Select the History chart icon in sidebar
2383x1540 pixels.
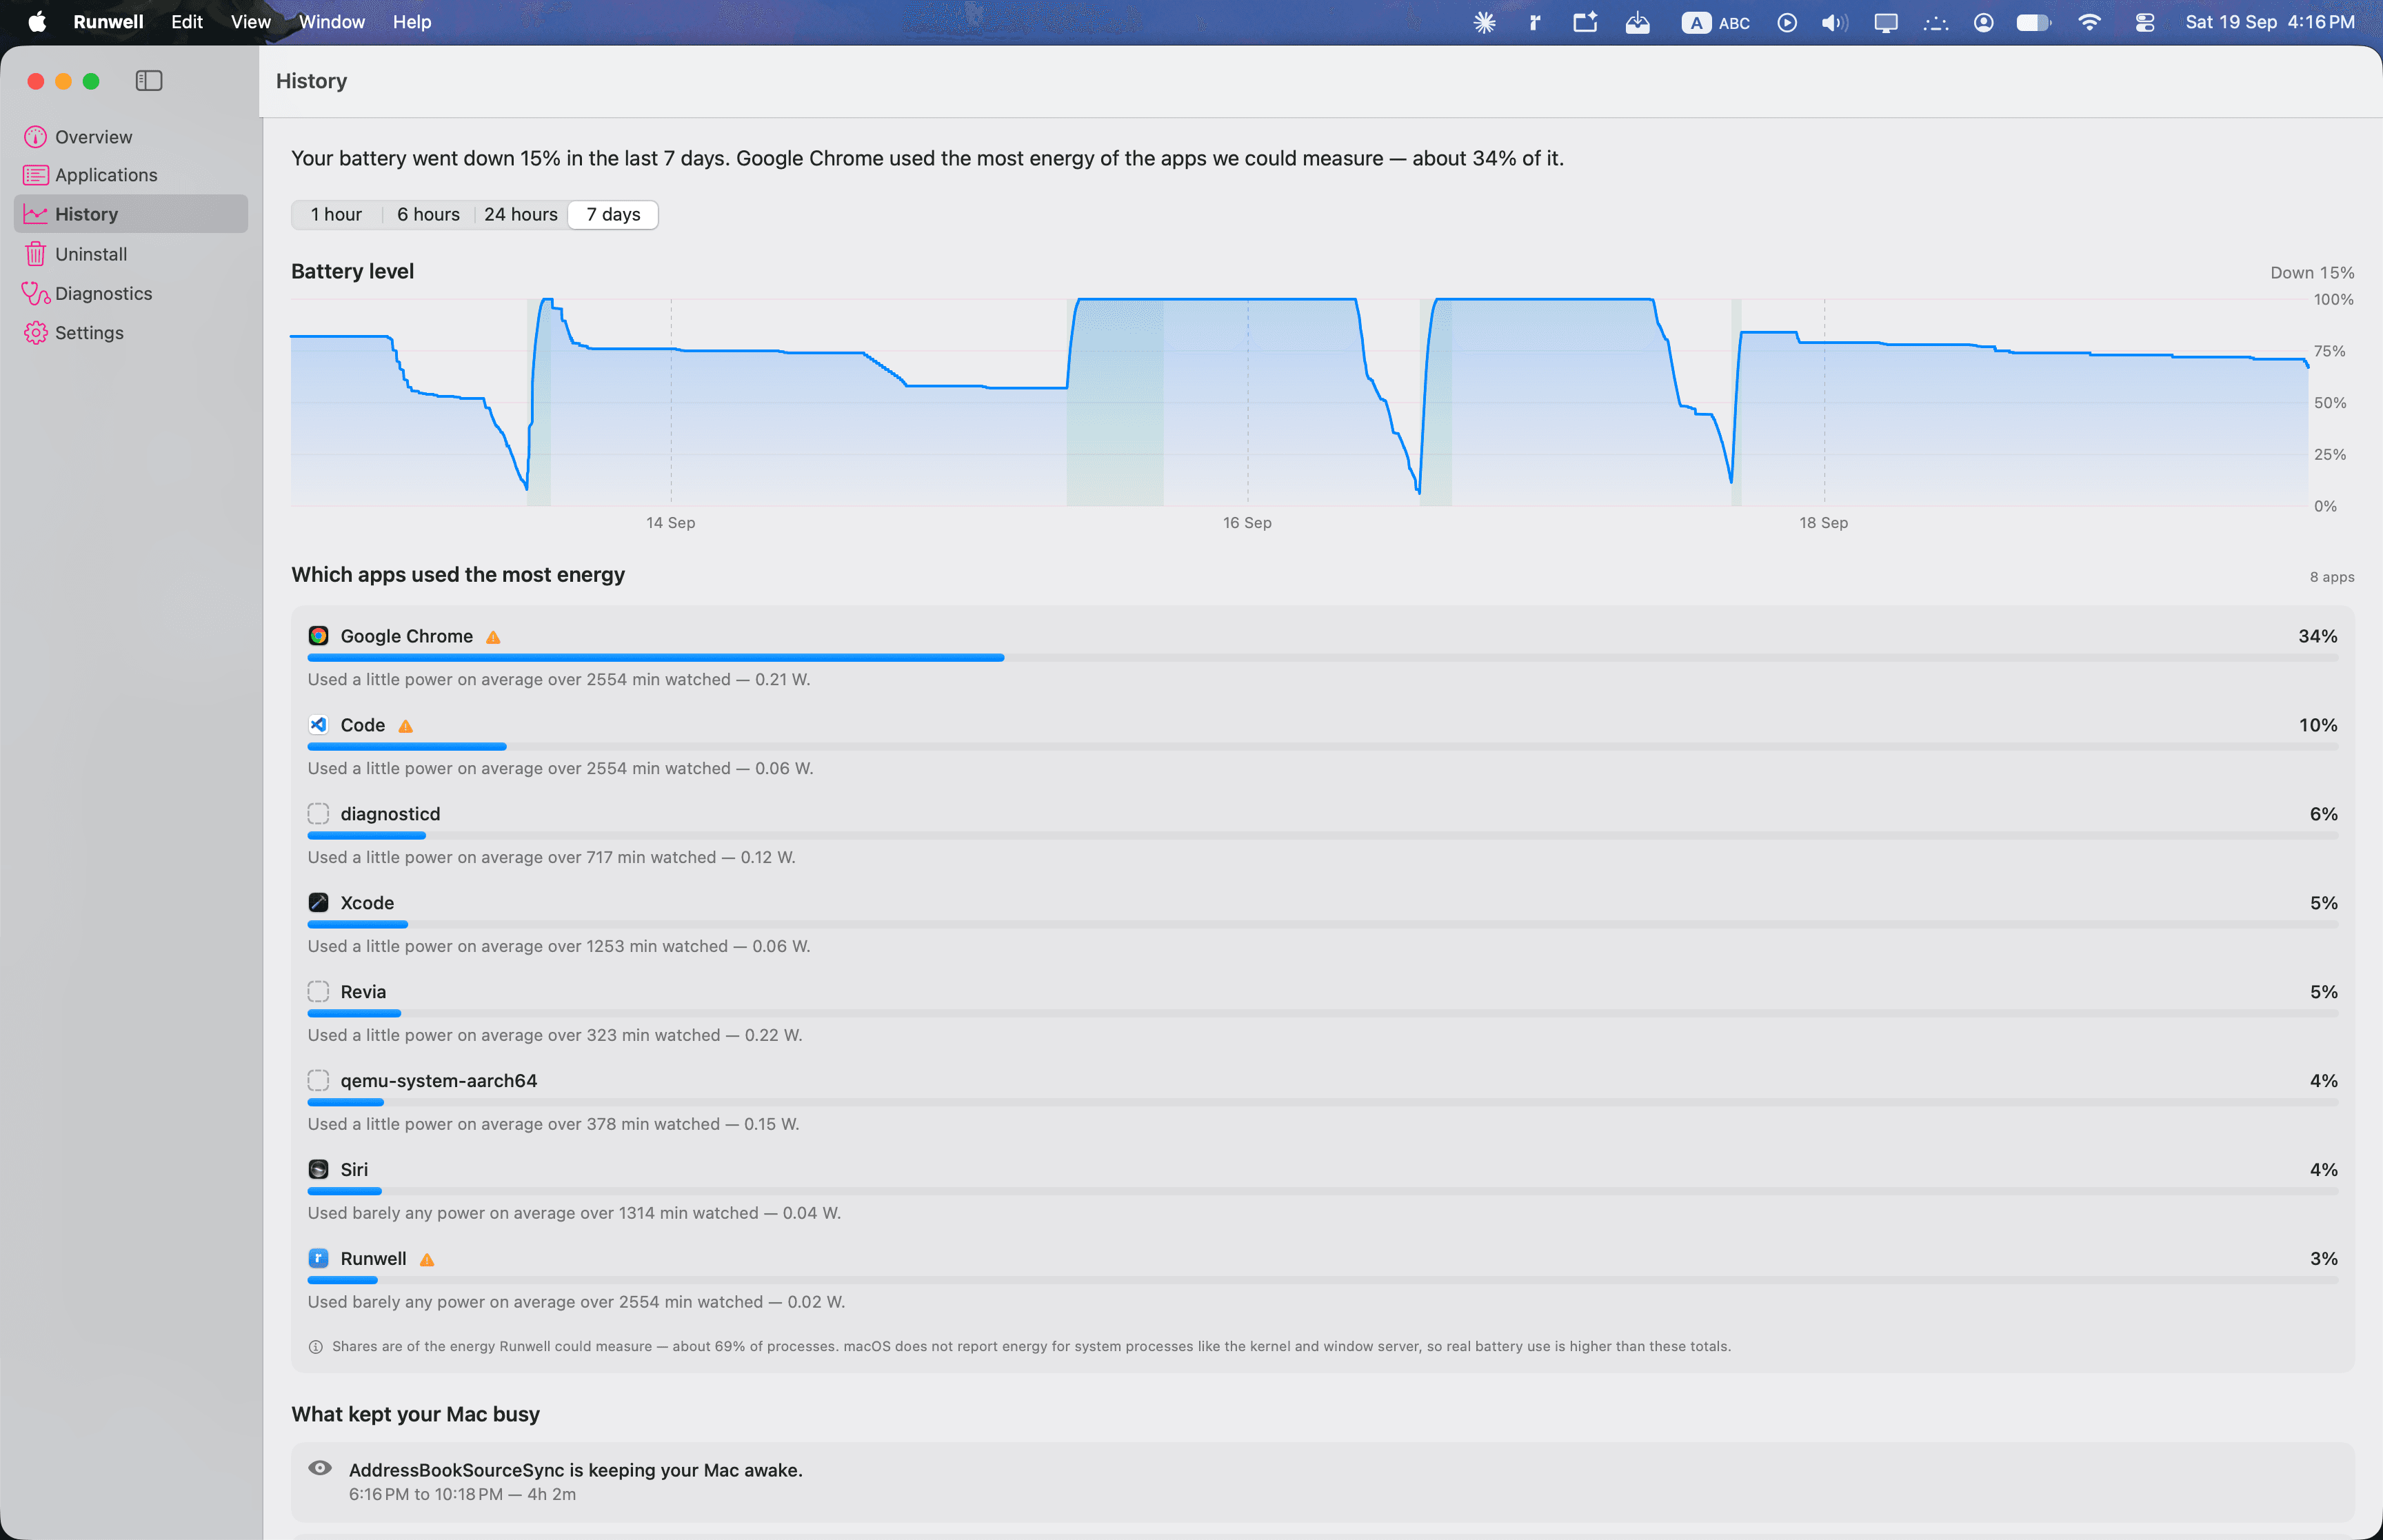tap(35, 214)
